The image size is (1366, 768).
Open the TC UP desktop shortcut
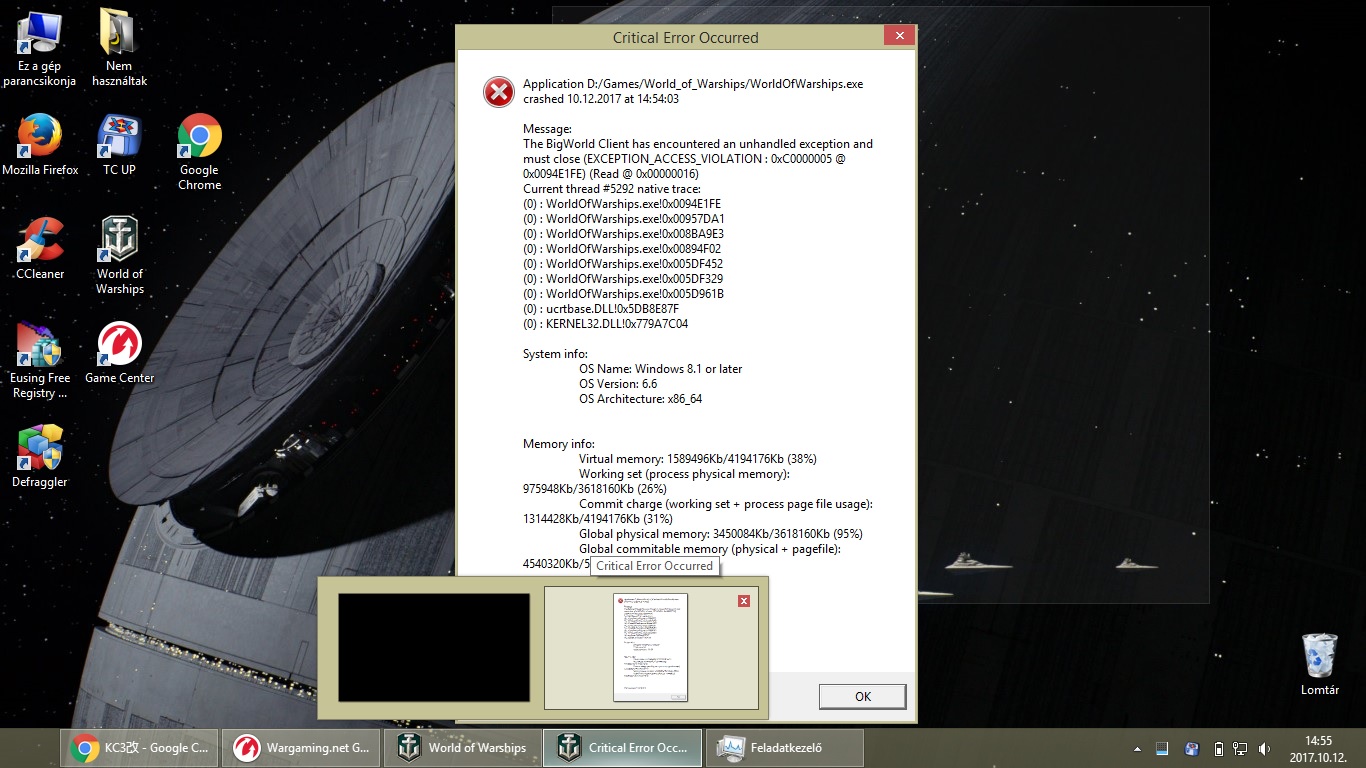click(x=120, y=146)
